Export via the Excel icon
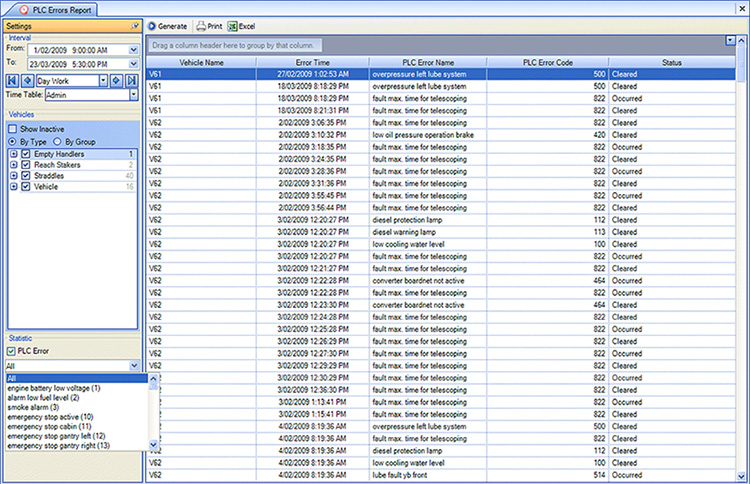 click(x=232, y=26)
